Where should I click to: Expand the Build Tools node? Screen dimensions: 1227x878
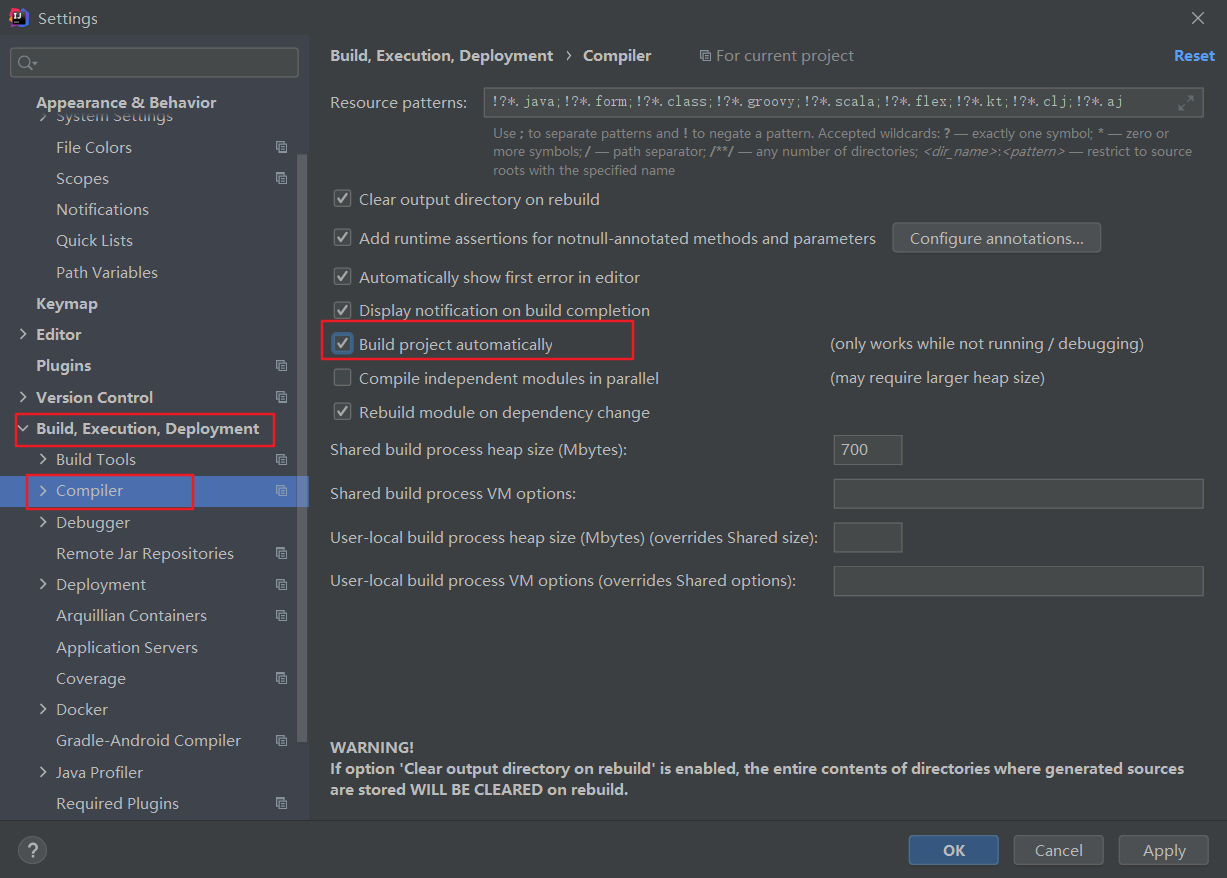coord(43,459)
